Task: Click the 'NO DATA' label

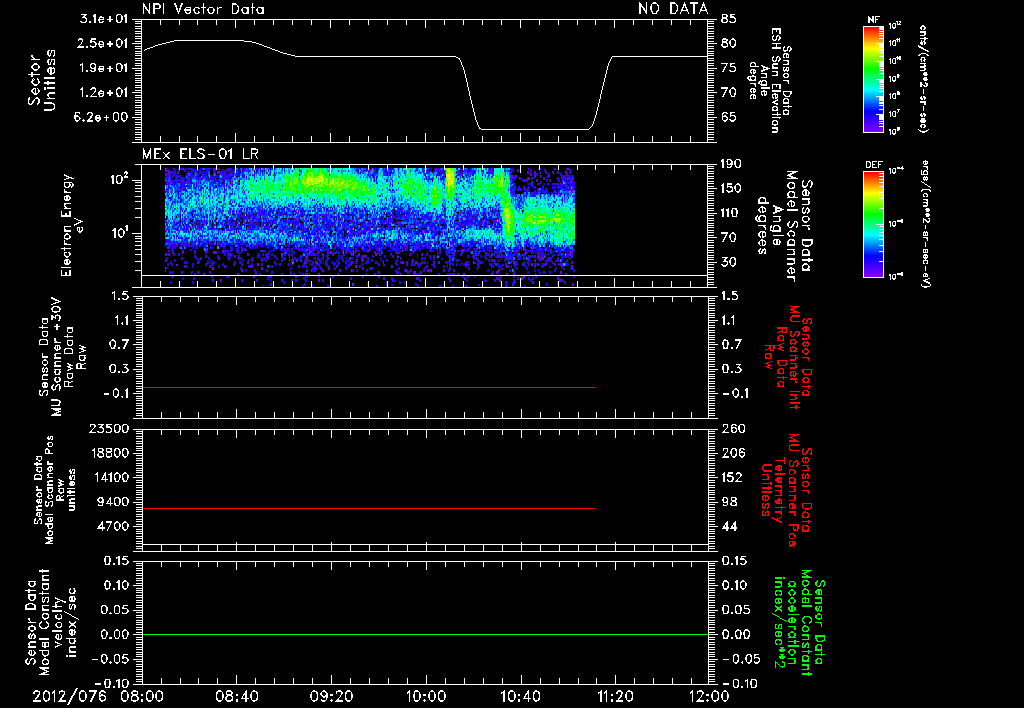Action: (673, 9)
